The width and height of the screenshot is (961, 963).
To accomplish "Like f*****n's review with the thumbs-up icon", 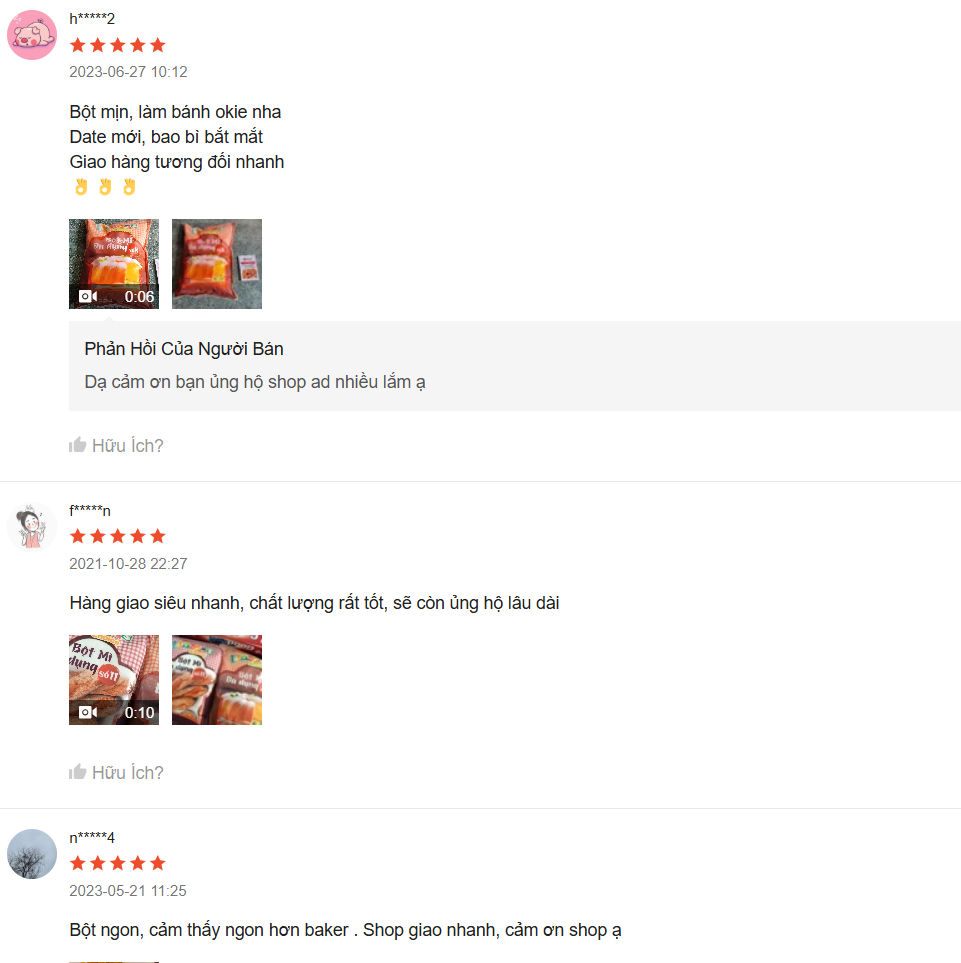I will [77, 771].
